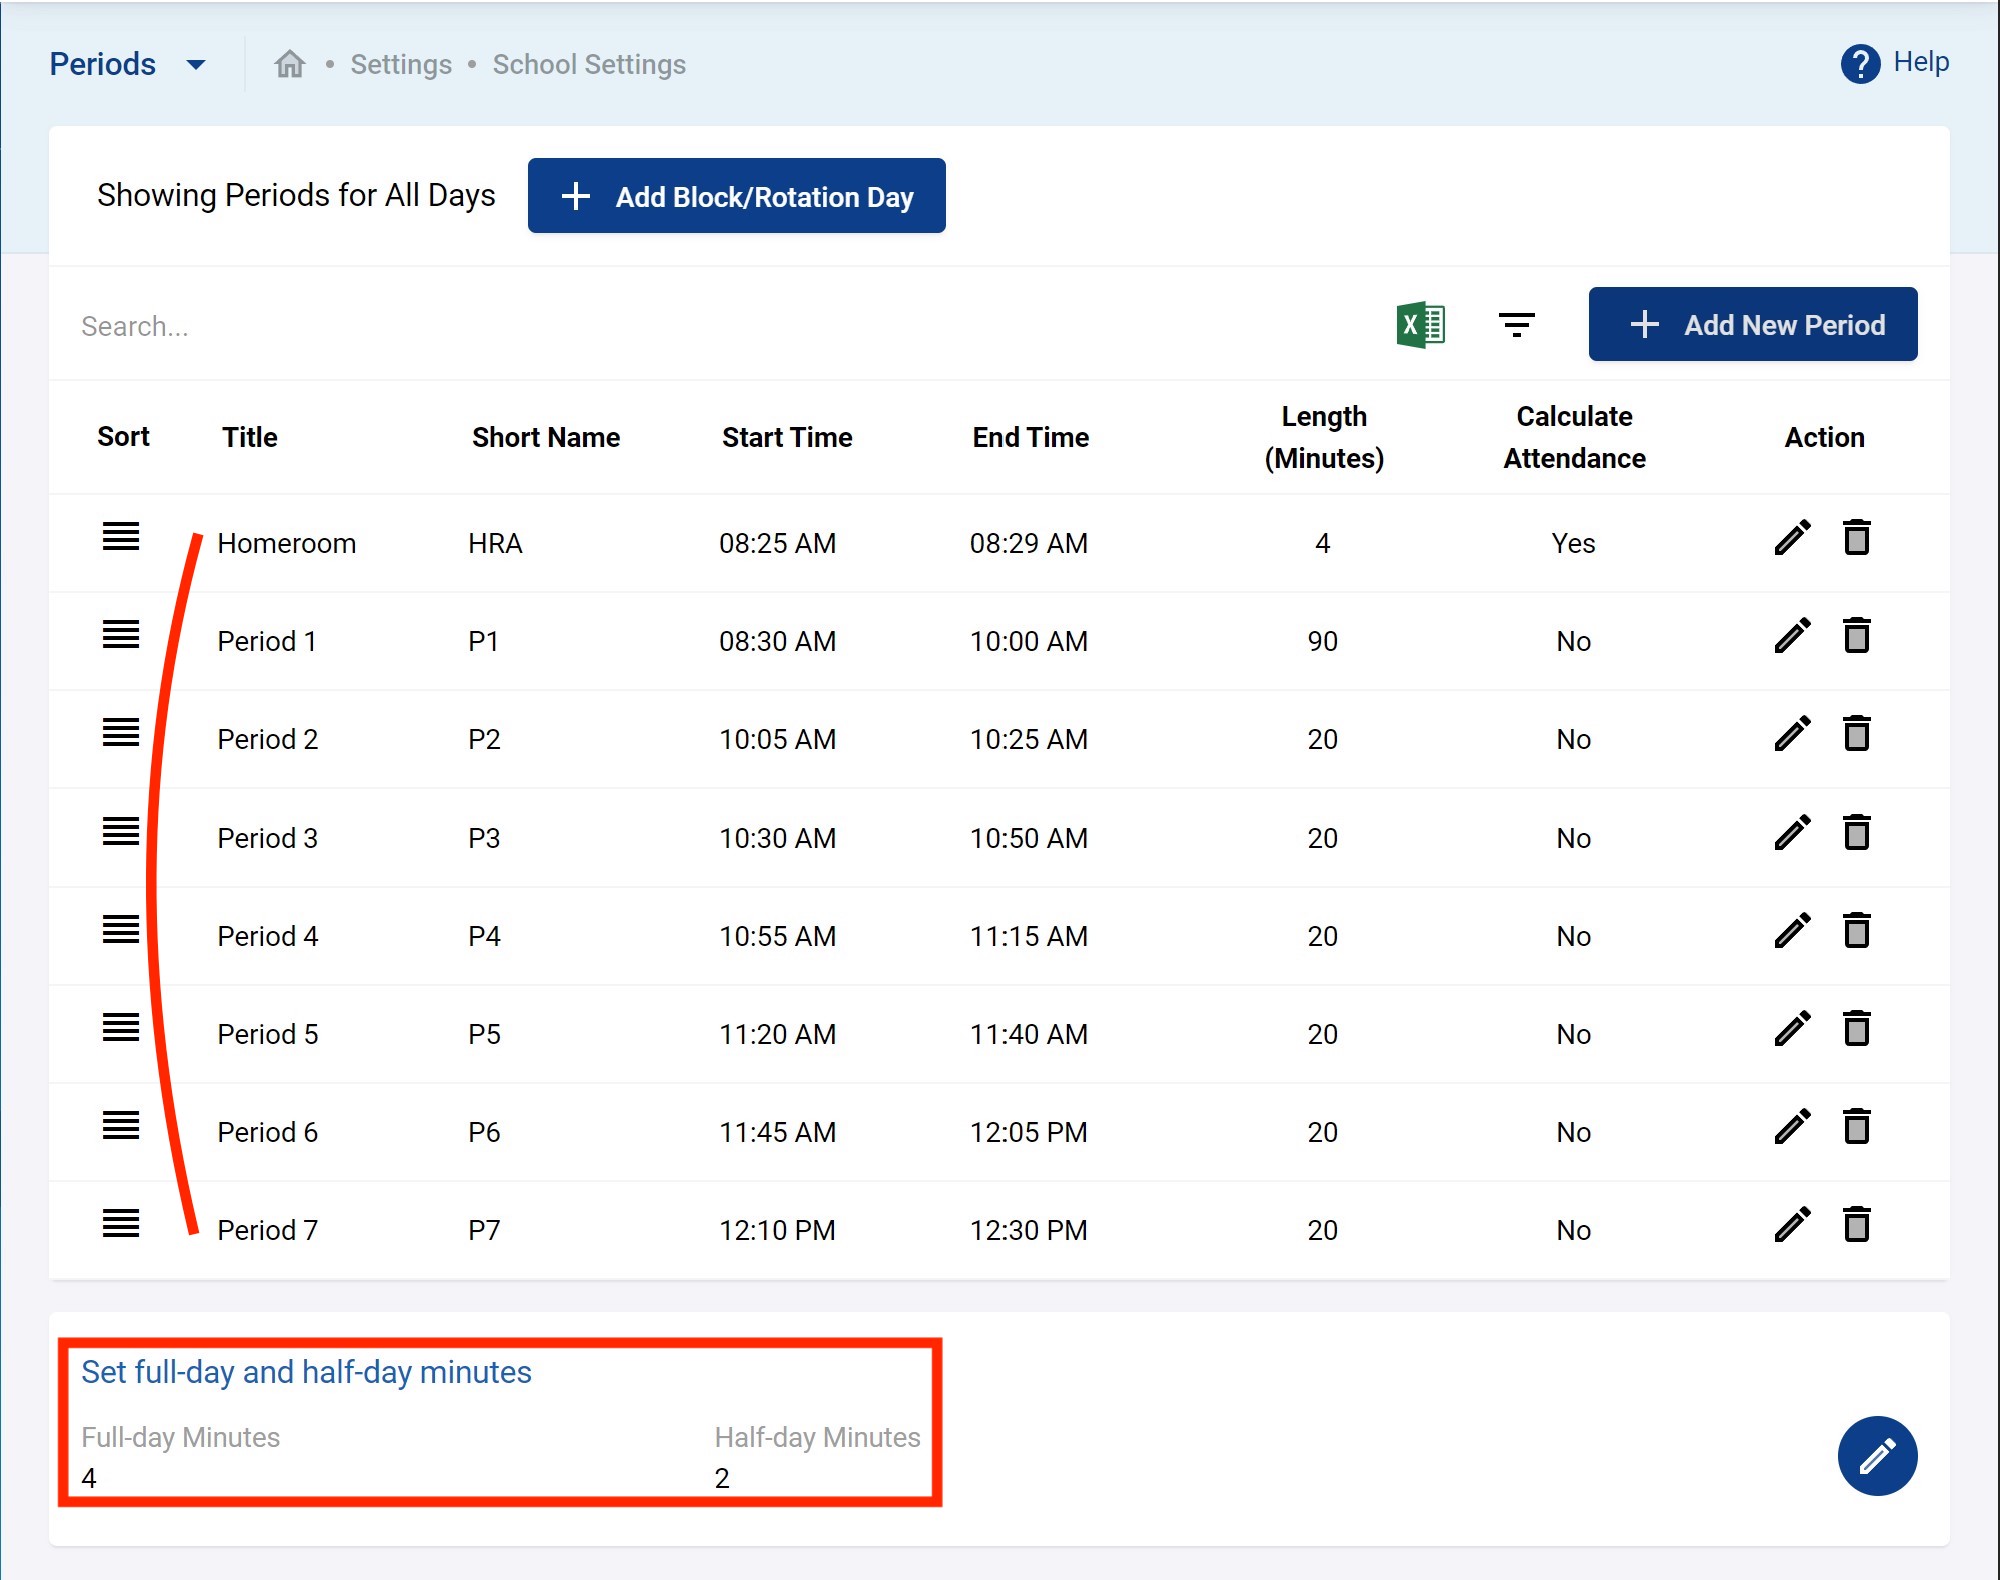2000x1580 pixels.
Task: Grab the sort handle for Period 6
Action: point(121,1126)
